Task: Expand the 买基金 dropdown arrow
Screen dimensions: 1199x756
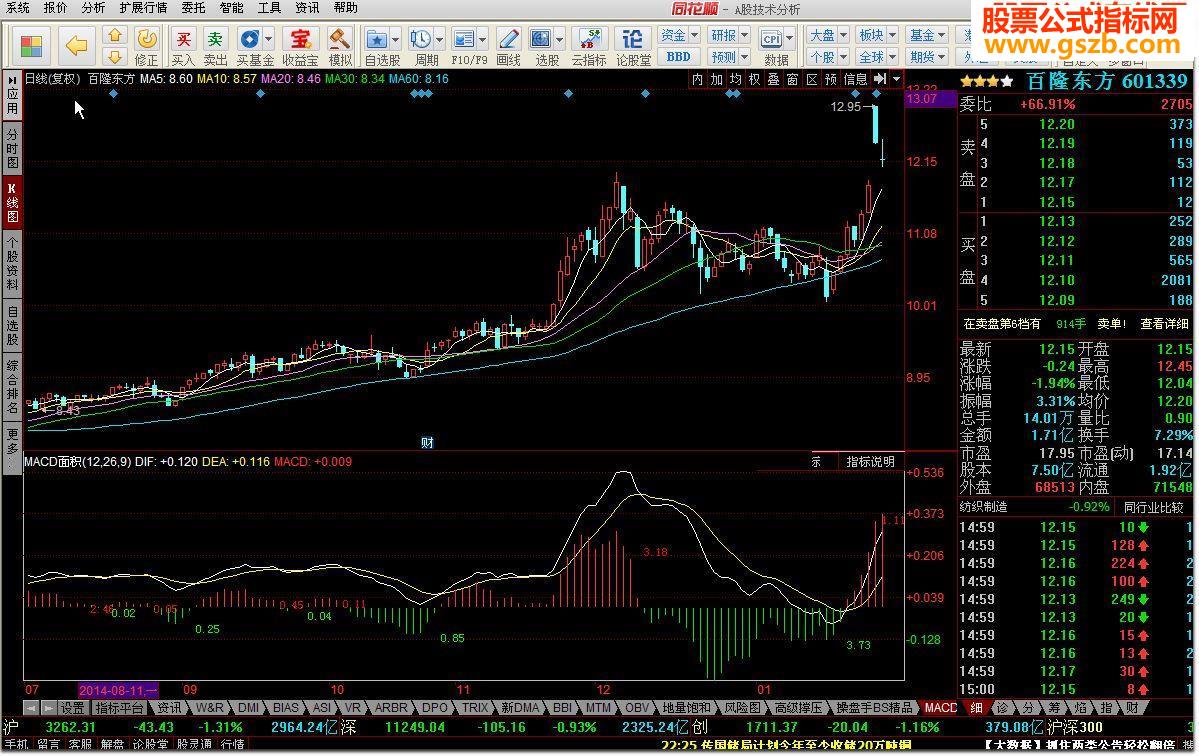Action: pyautogui.click(x=268, y=38)
